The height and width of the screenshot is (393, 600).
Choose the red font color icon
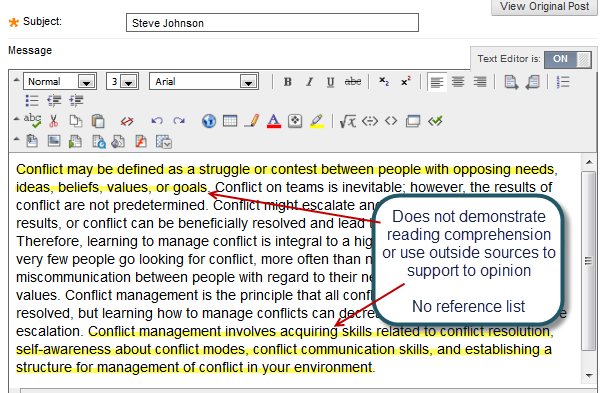tap(274, 121)
